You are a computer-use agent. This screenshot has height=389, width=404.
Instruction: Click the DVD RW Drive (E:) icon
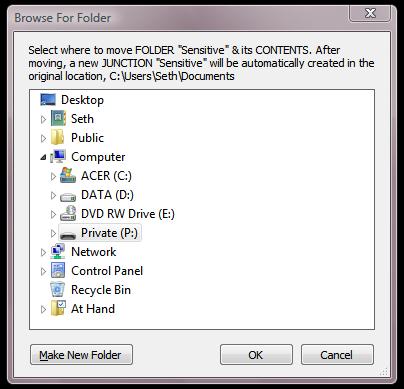pos(68,213)
